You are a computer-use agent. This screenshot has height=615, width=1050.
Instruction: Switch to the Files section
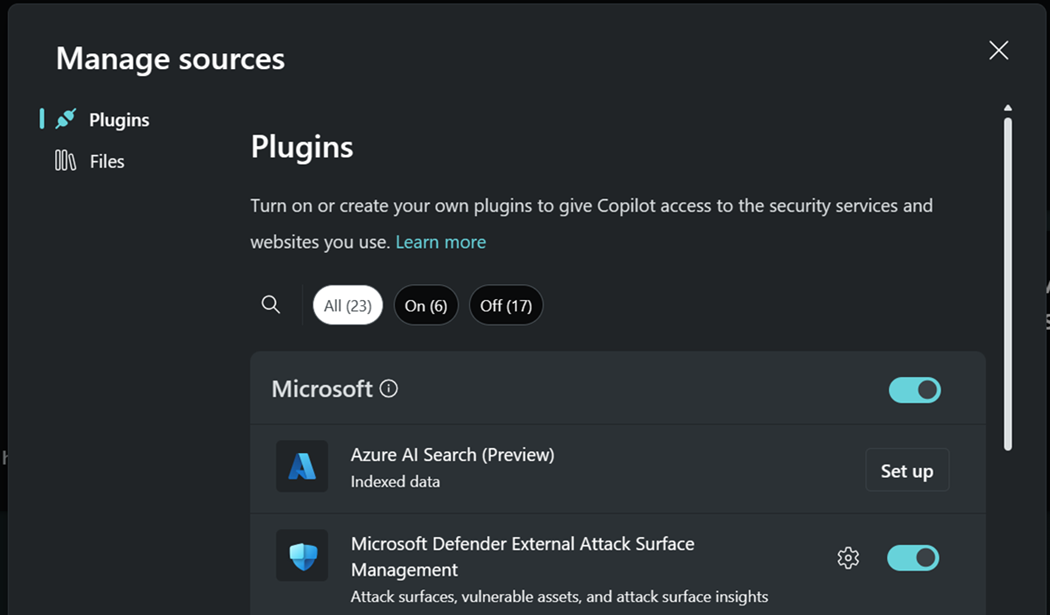click(107, 160)
